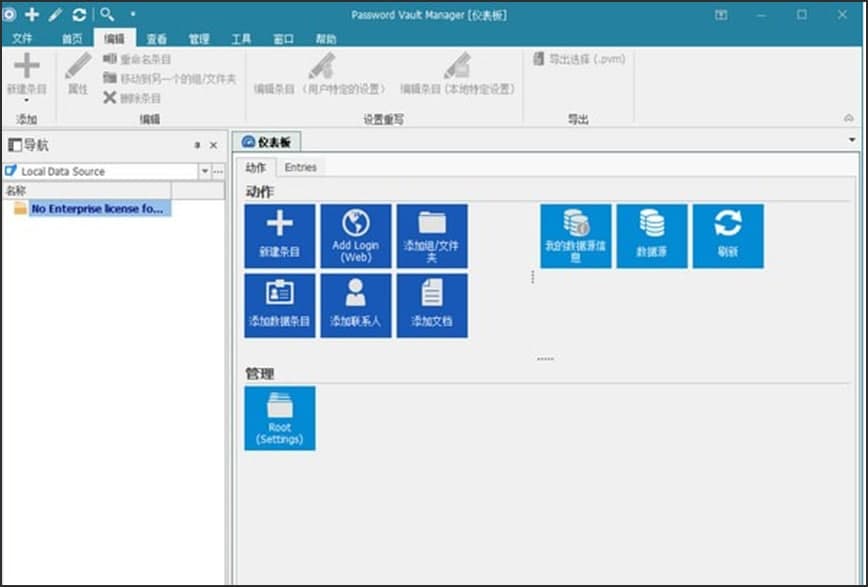Open the Add Login (Web) tile

click(356, 236)
